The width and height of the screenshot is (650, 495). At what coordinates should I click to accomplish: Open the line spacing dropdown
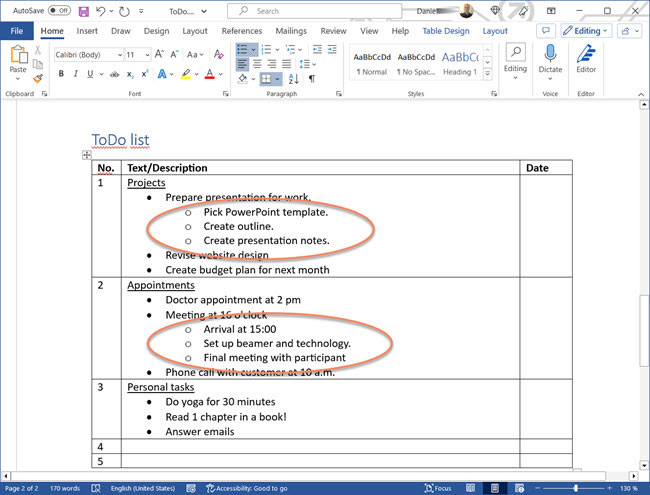[x=308, y=64]
